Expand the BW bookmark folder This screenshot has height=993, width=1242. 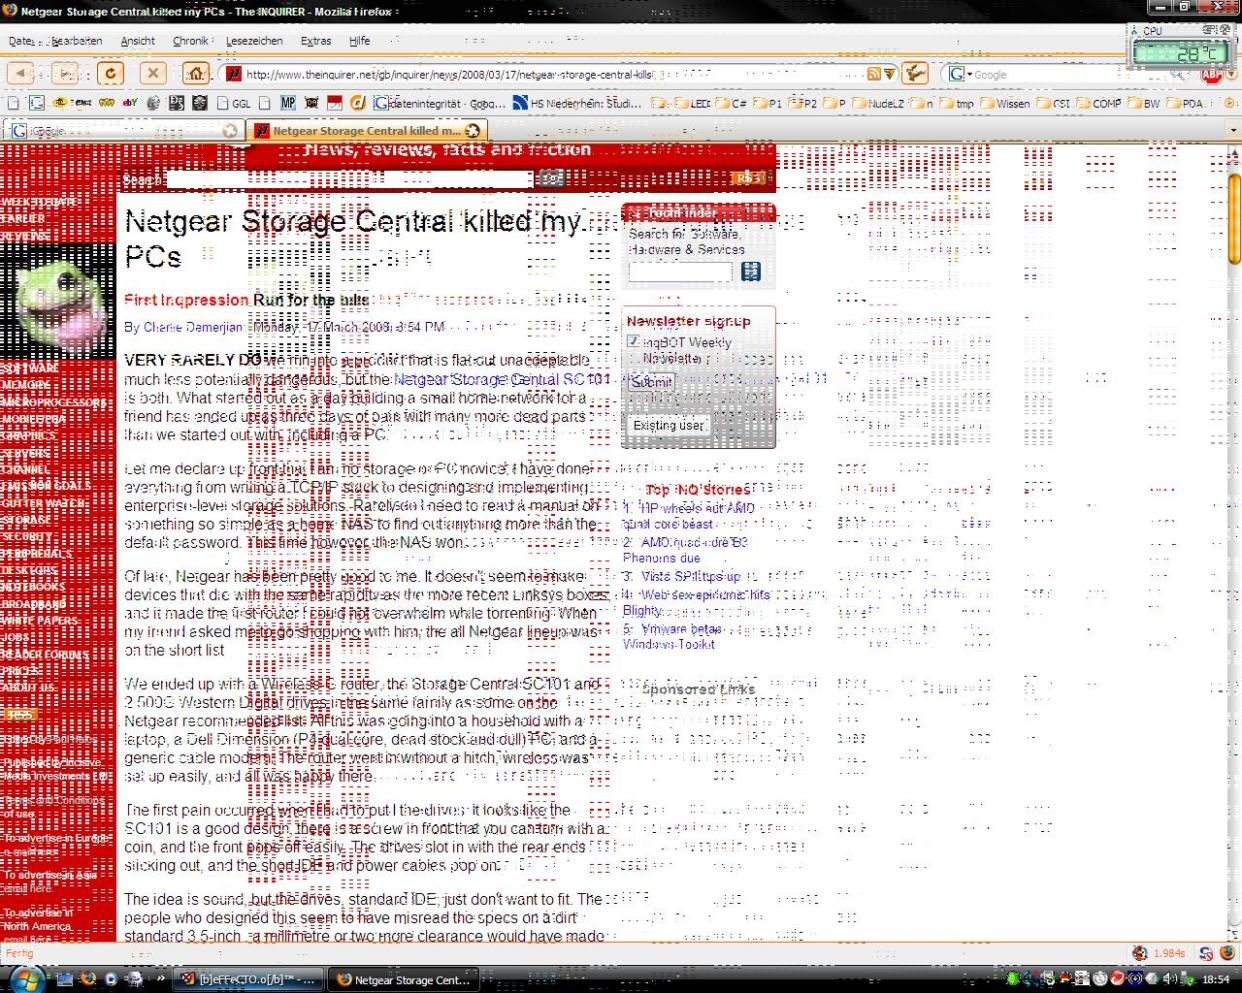(1144, 103)
